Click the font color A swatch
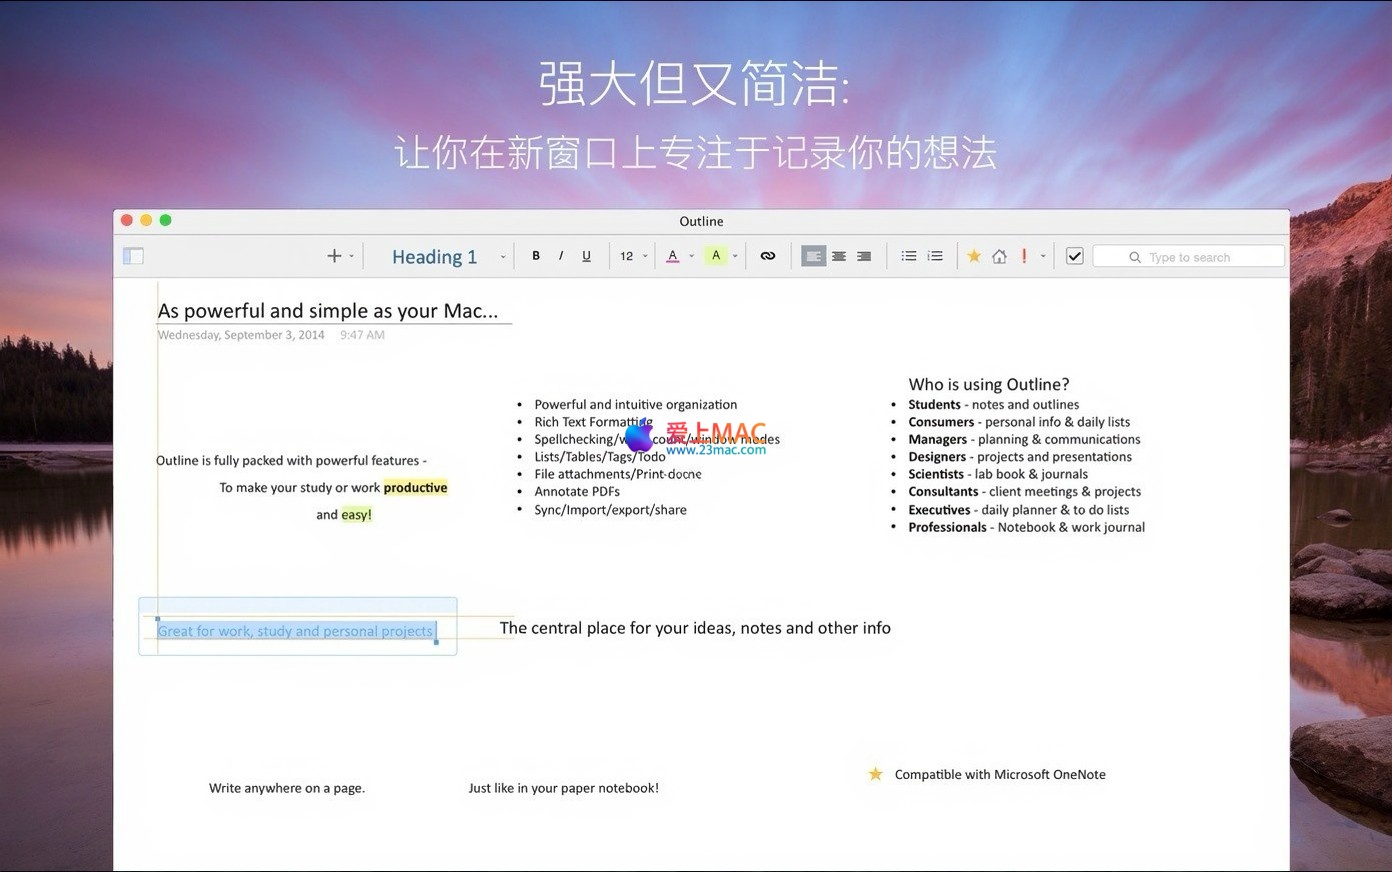The height and width of the screenshot is (872, 1392). (673, 256)
